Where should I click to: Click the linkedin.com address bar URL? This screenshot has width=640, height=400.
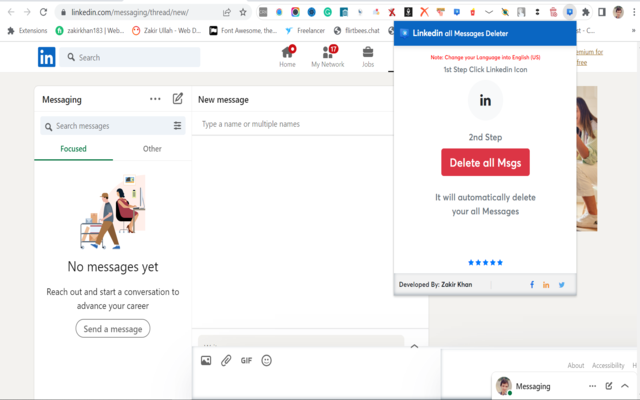[130, 12]
